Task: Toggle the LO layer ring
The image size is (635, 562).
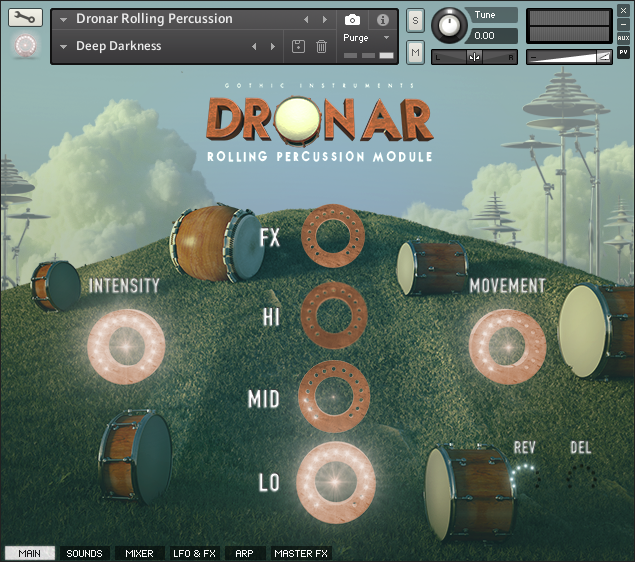Action: 336,482
